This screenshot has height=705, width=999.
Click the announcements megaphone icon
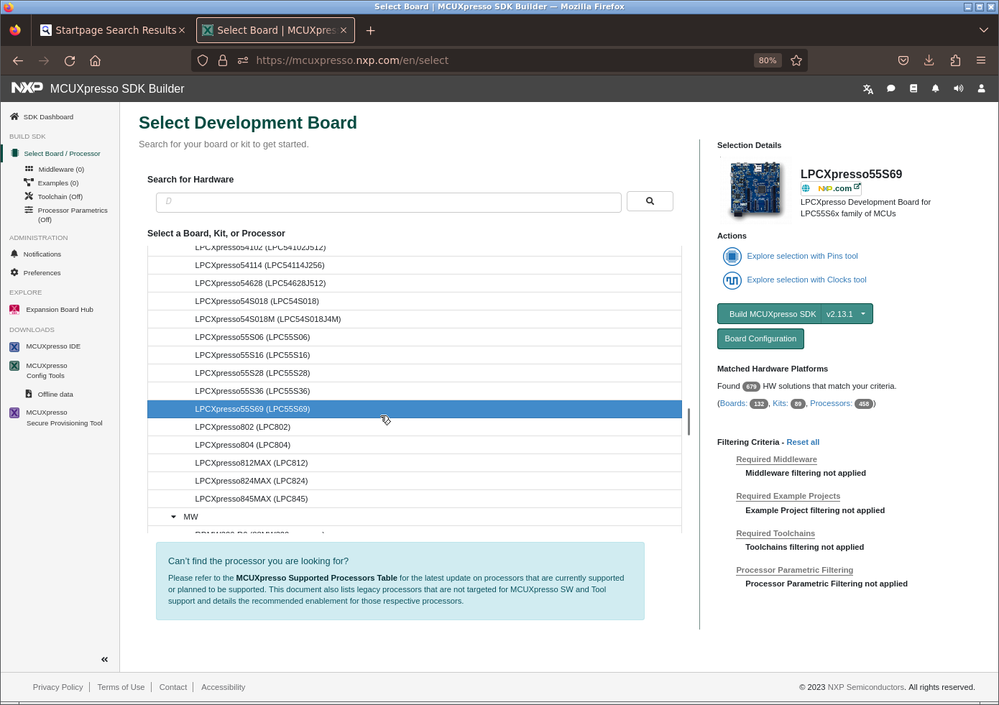(x=958, y=89)
